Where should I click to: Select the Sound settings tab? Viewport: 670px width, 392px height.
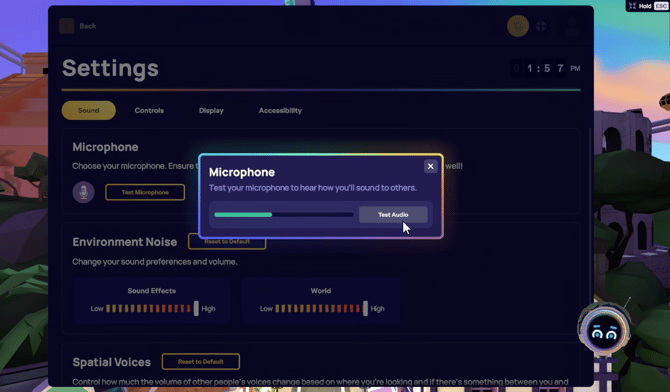pos(88,110)
